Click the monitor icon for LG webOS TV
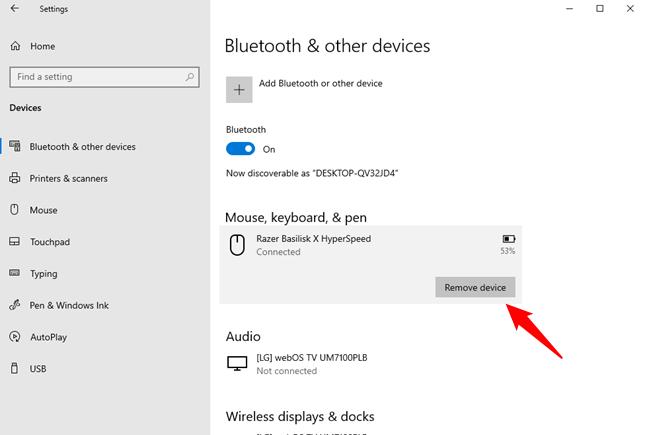This screenshot has width=645, height=435. pyautogui.click(x=237, y=363)
